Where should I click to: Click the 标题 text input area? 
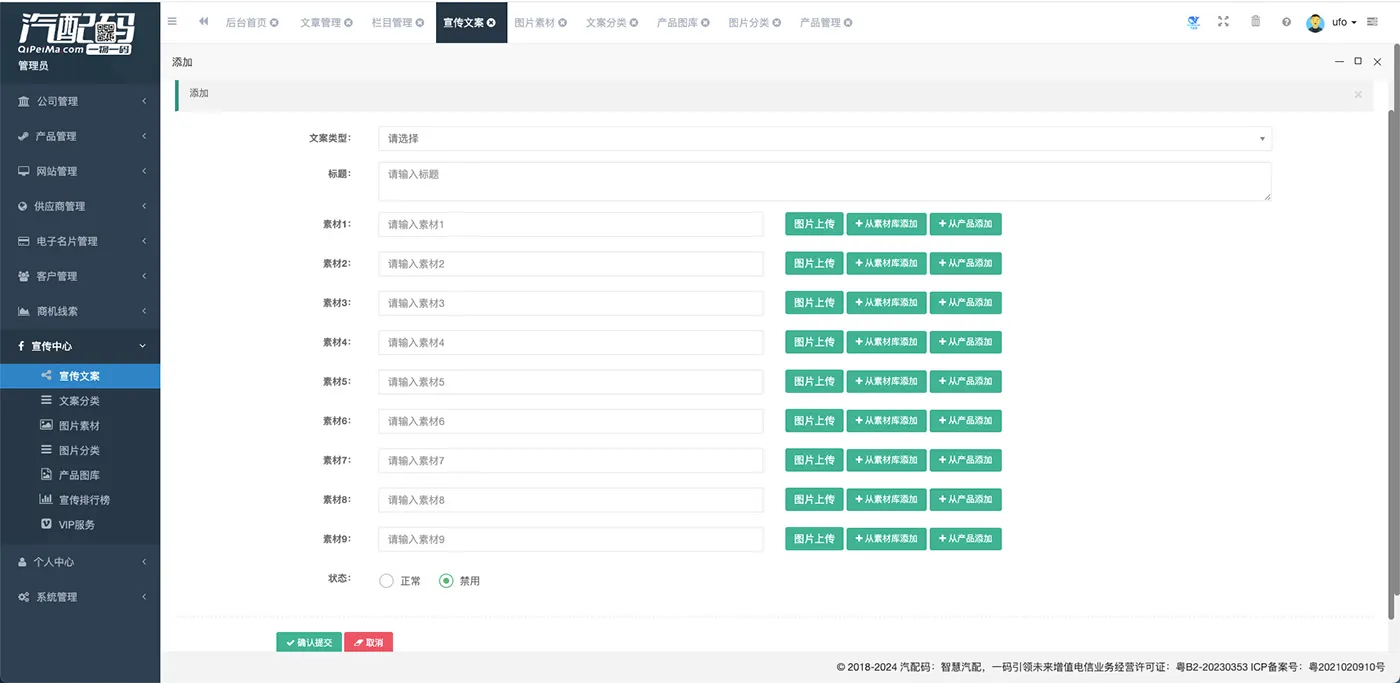click(824, 182)
